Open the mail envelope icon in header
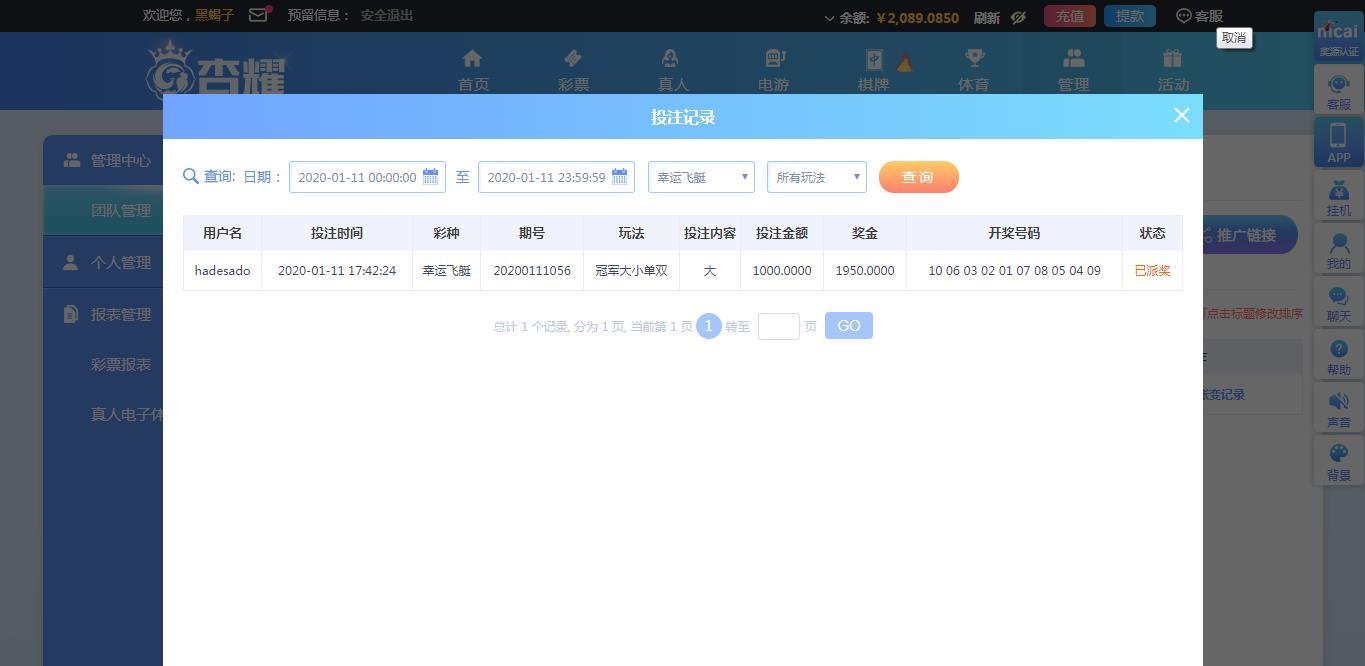 (x=258, y=15)
